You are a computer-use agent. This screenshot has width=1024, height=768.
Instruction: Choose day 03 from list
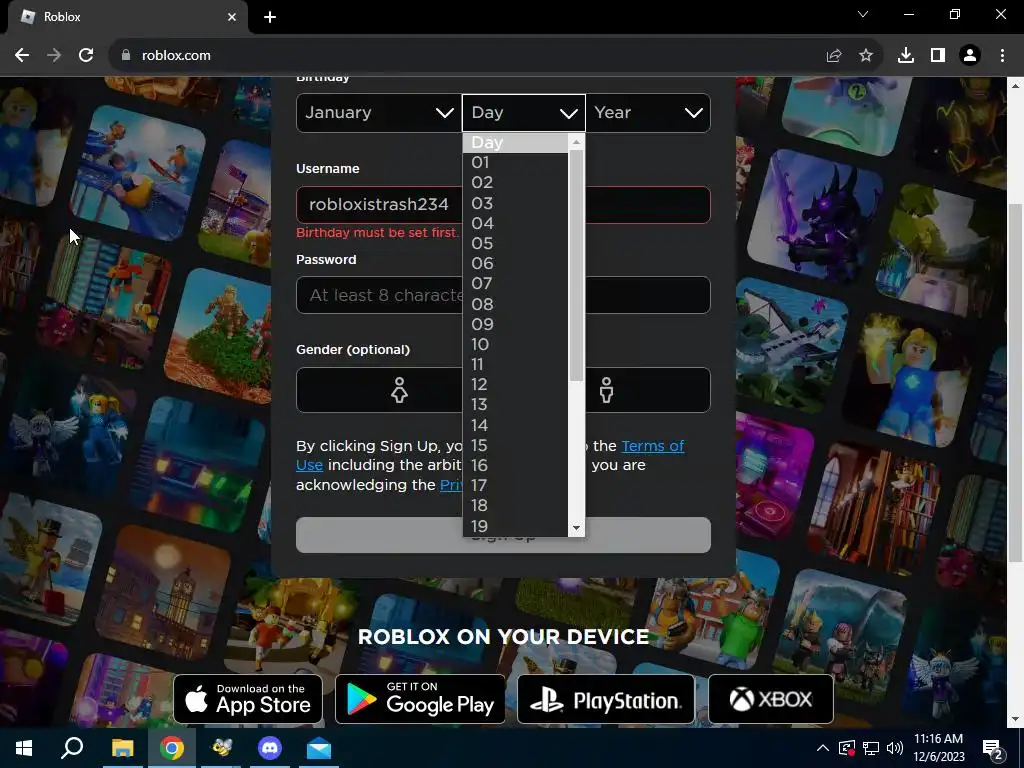[x=515, y=203]
